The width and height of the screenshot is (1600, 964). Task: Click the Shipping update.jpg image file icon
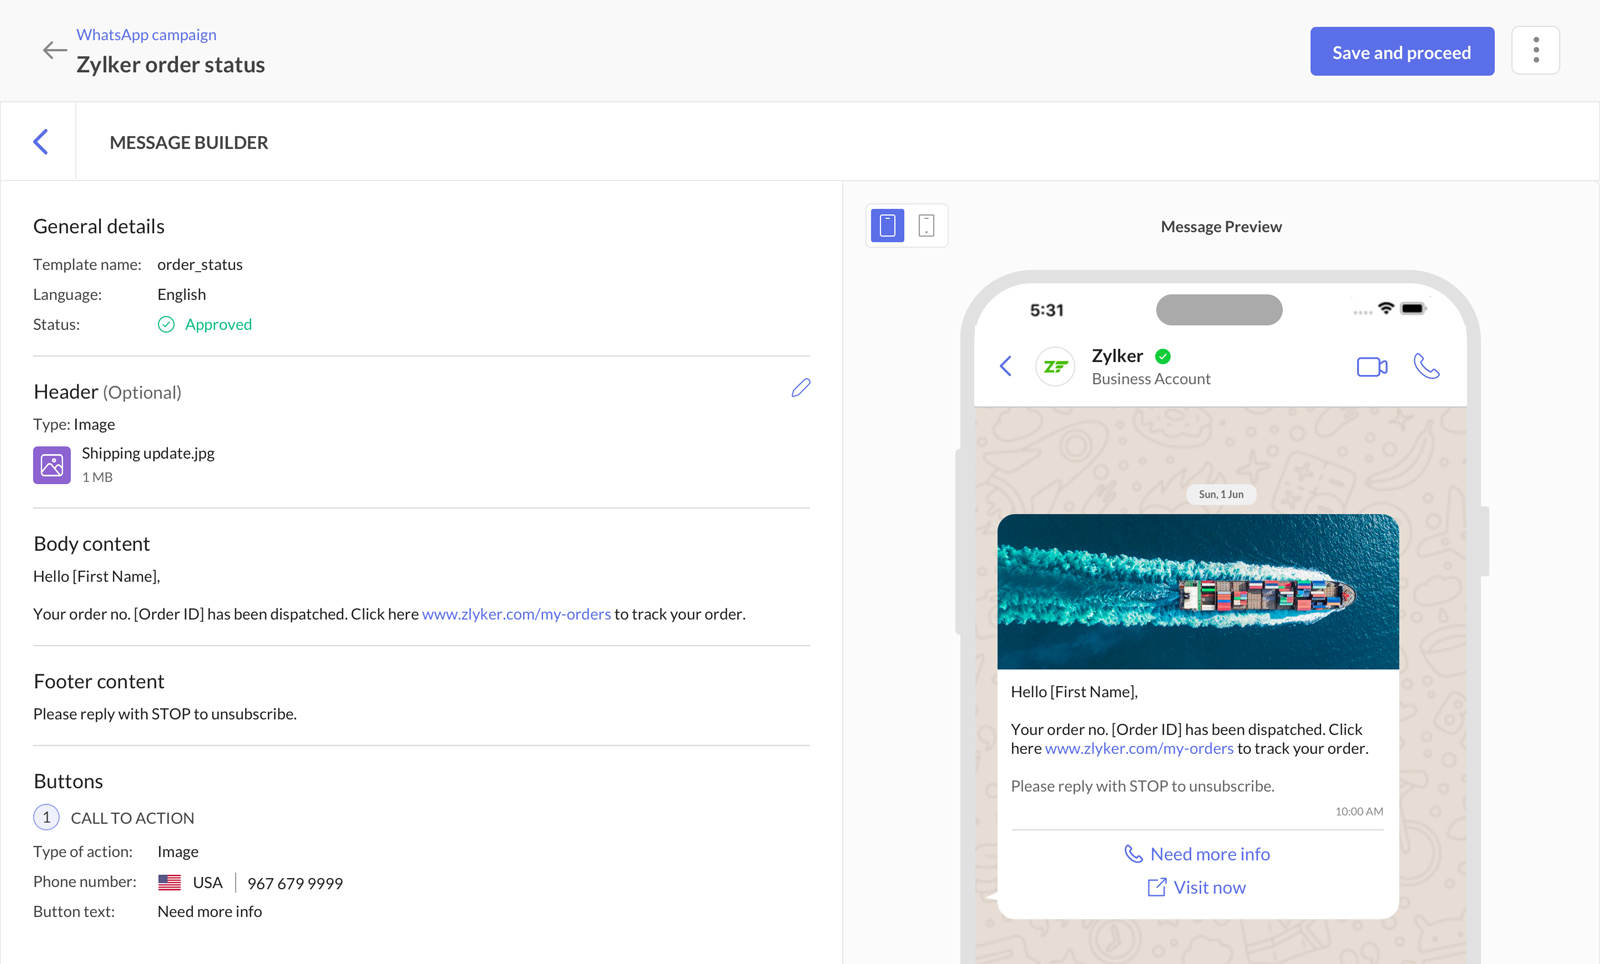click(51, 464)
